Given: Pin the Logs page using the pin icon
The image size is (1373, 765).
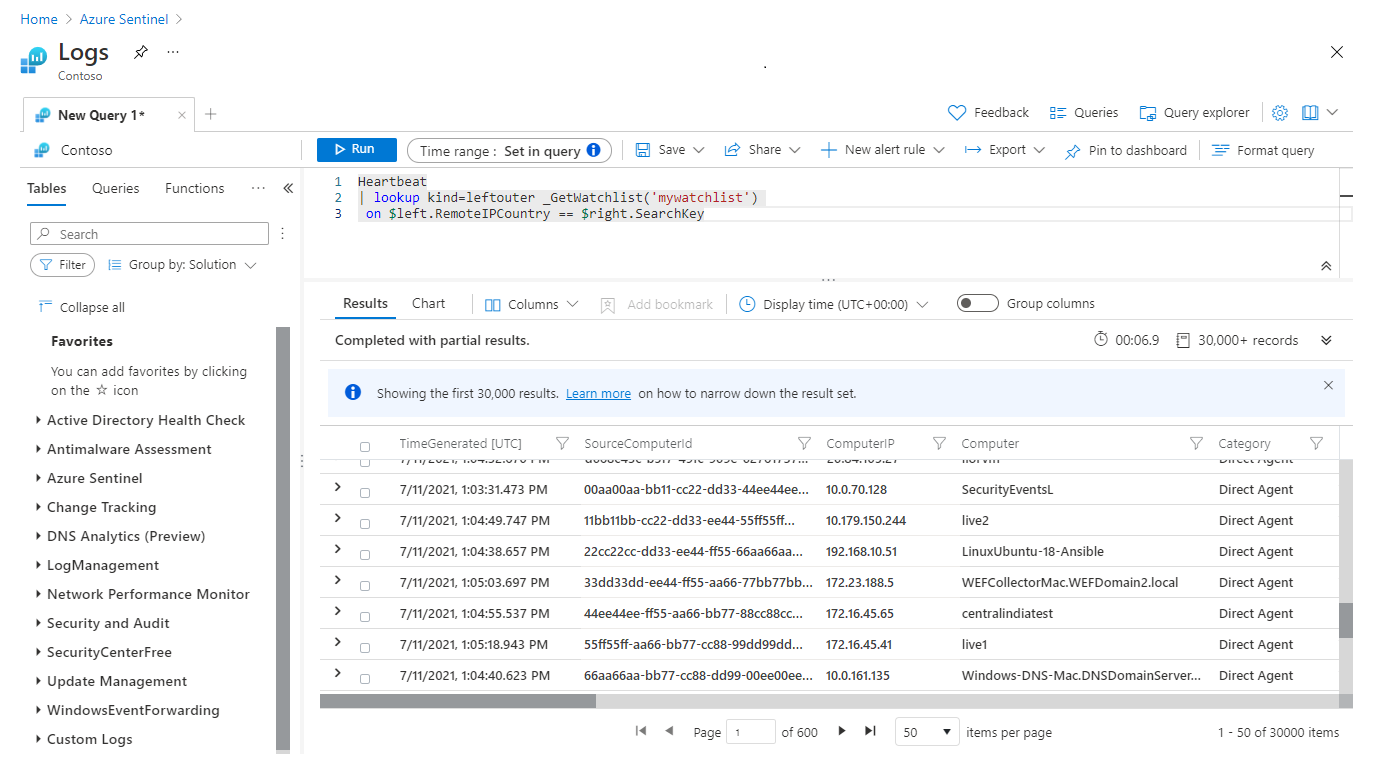Looking at the screenshot, I should coord(140,51).
